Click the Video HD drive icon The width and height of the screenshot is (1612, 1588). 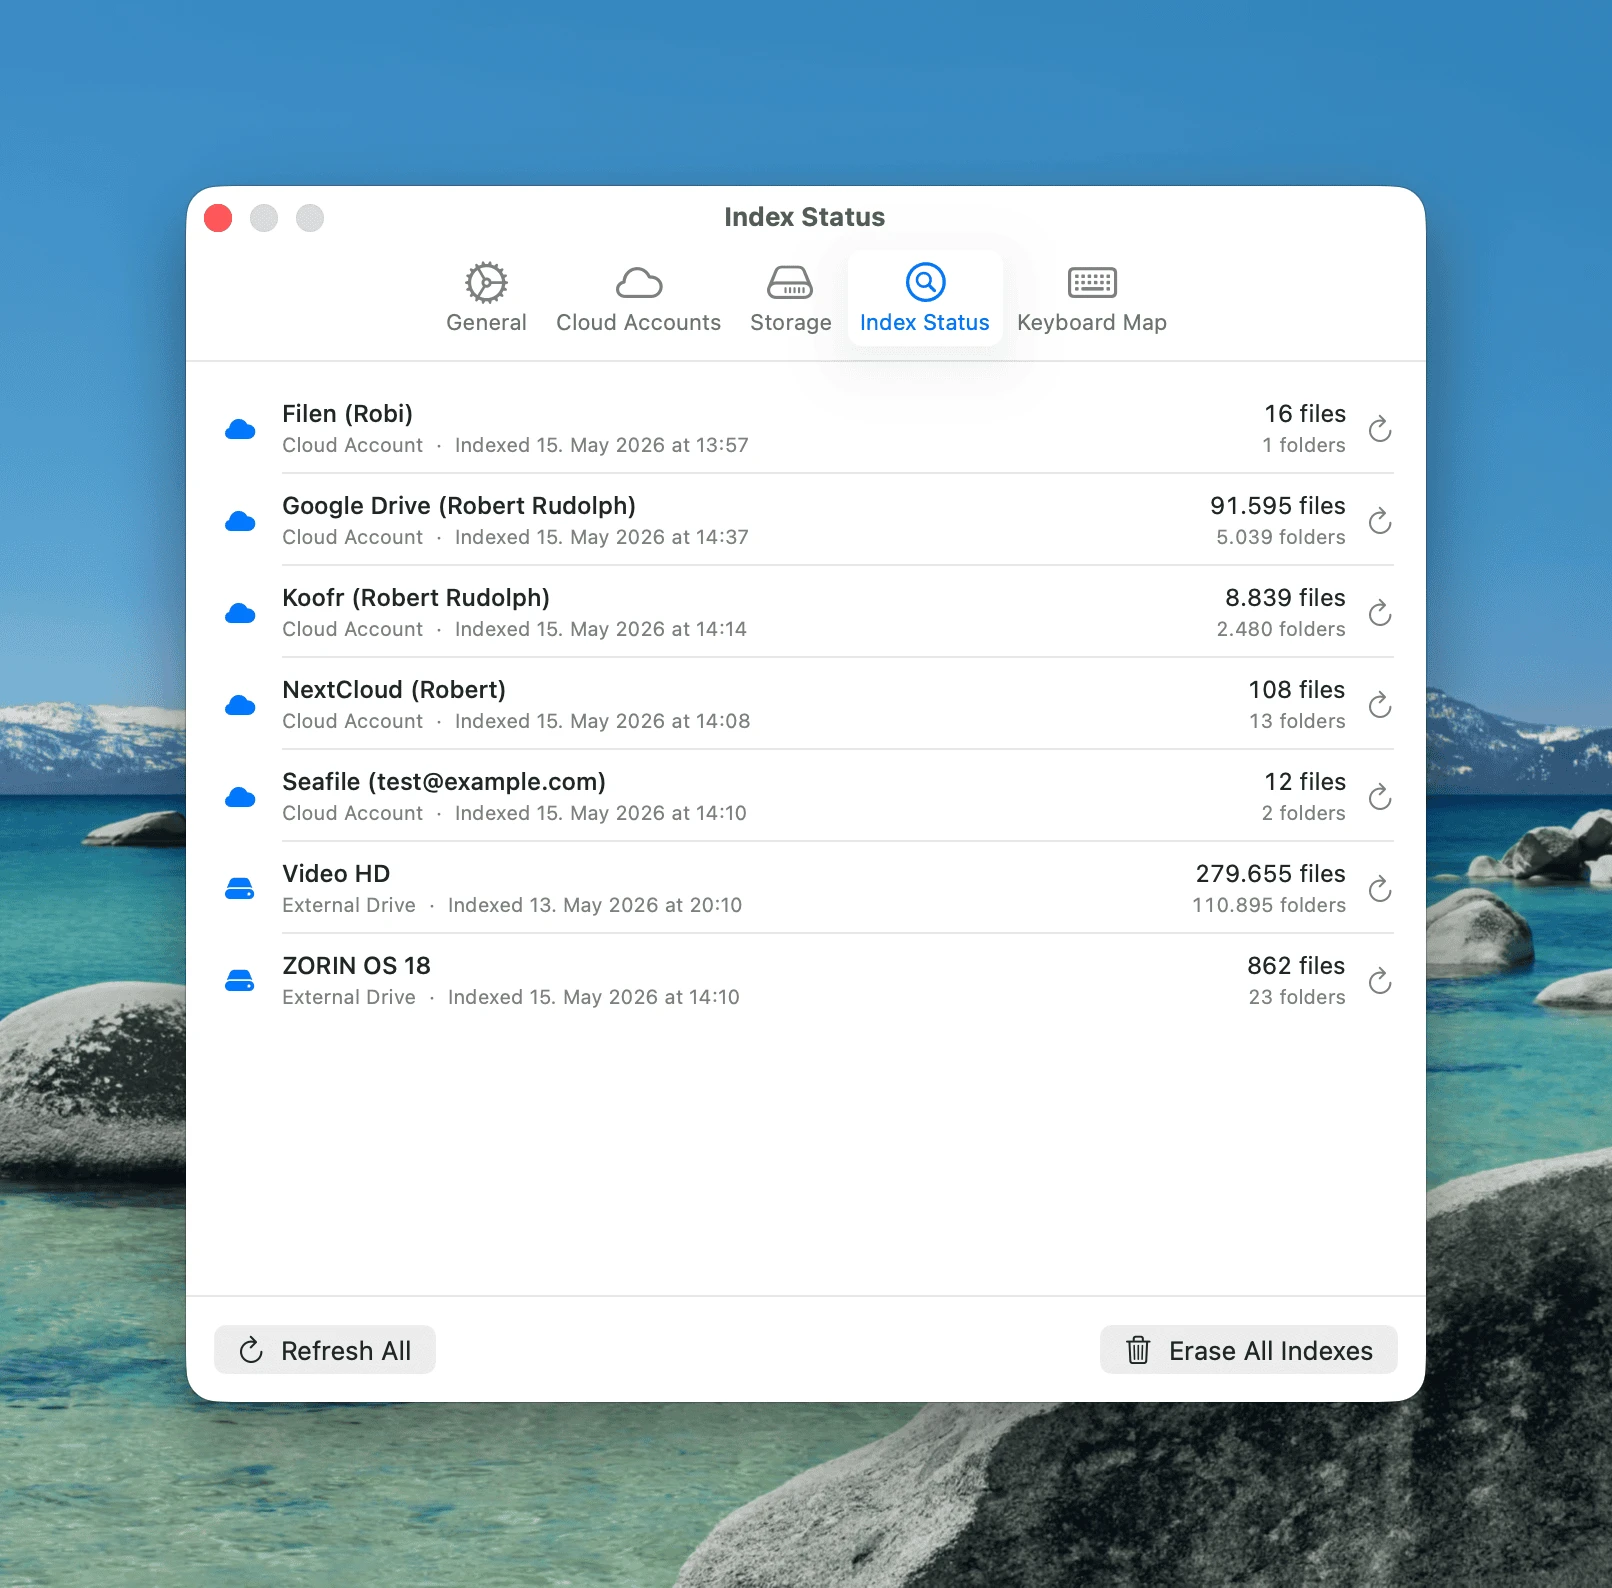pyautogui.click(x=240, y=889)
